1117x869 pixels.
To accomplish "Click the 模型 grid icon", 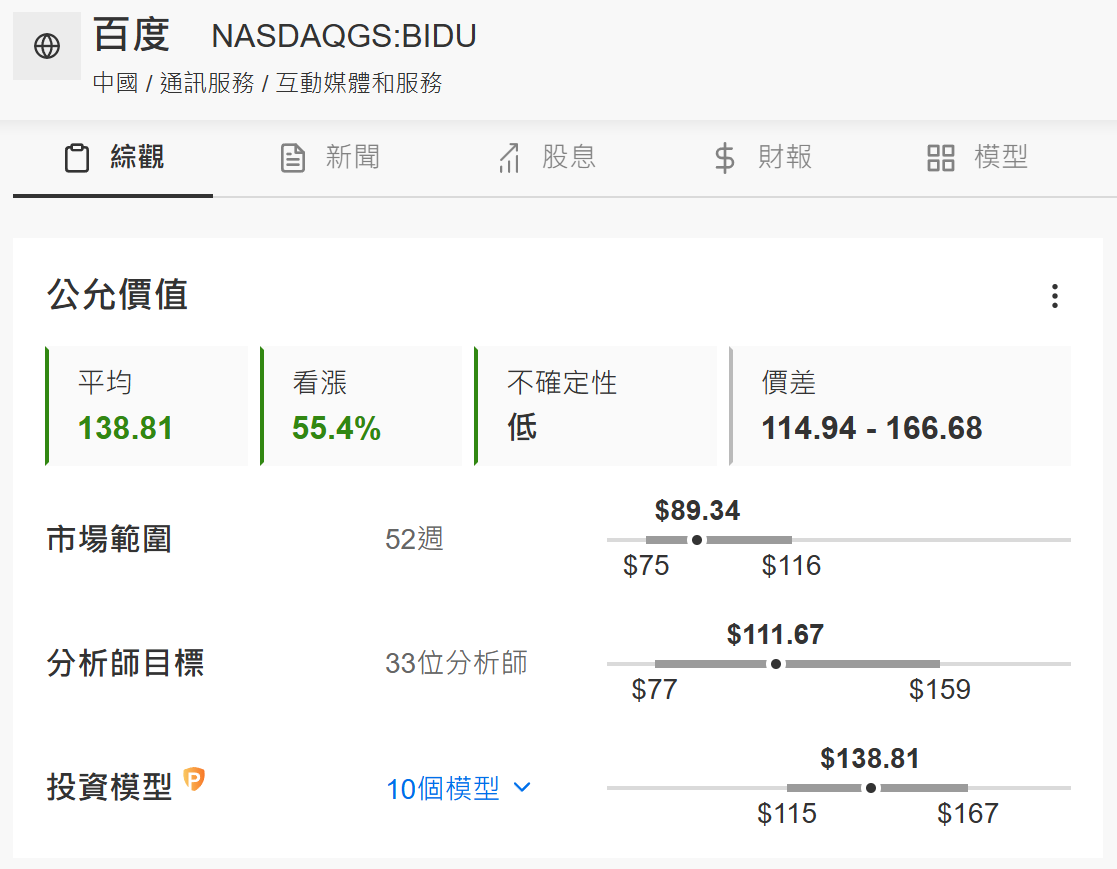I will tap(940, 158).
